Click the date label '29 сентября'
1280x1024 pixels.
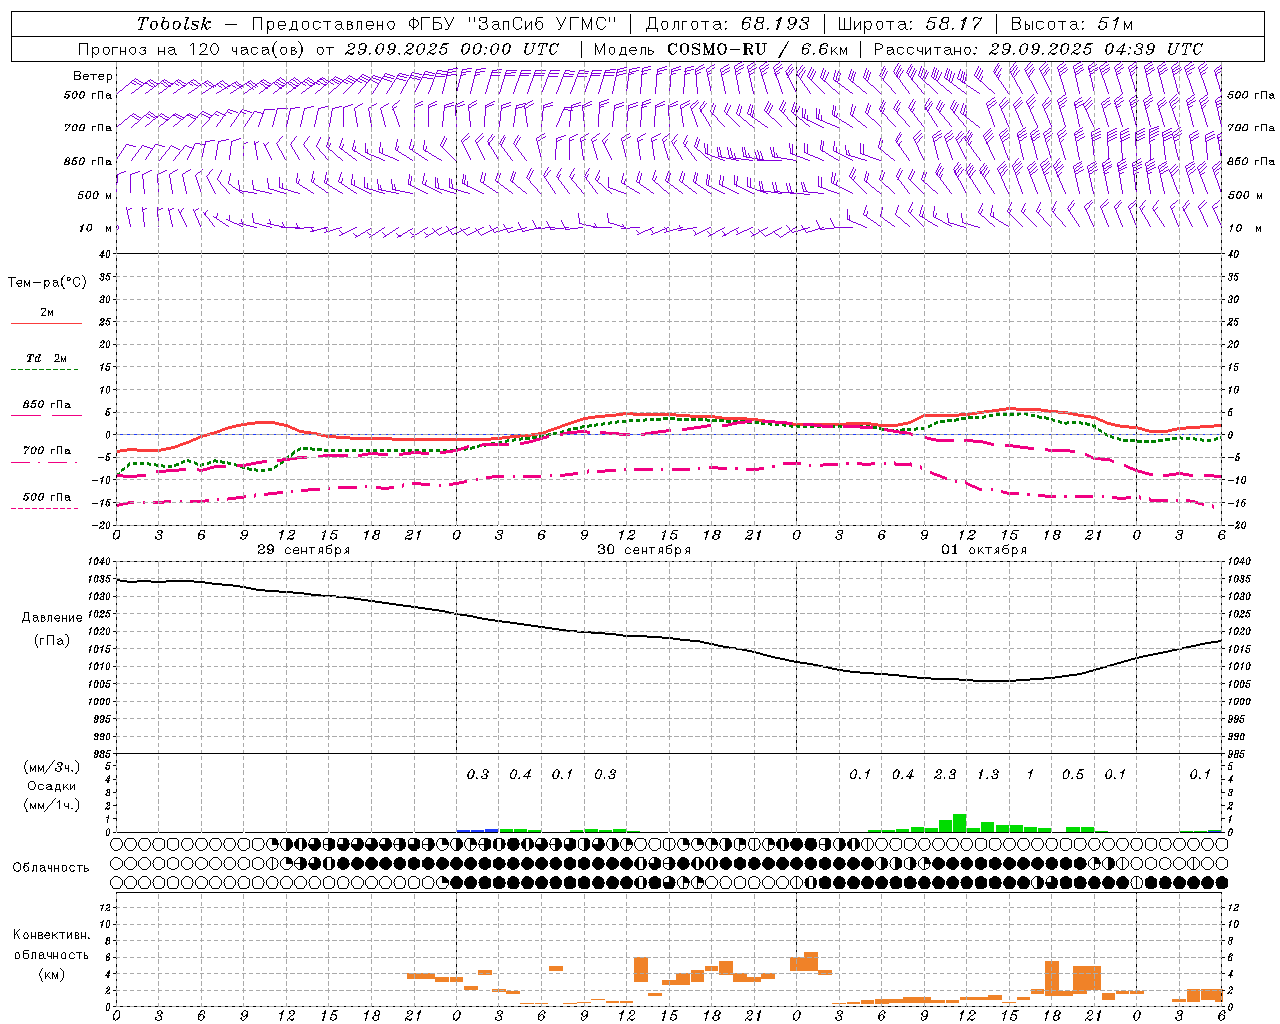(303, 550)
